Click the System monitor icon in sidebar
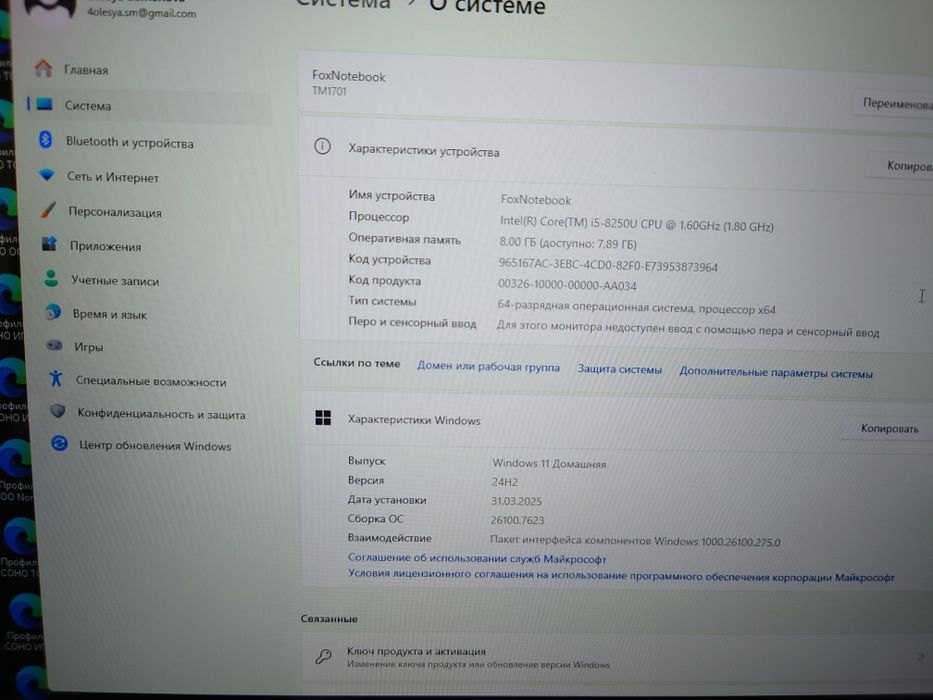933x700 pixels. [45, 104]
